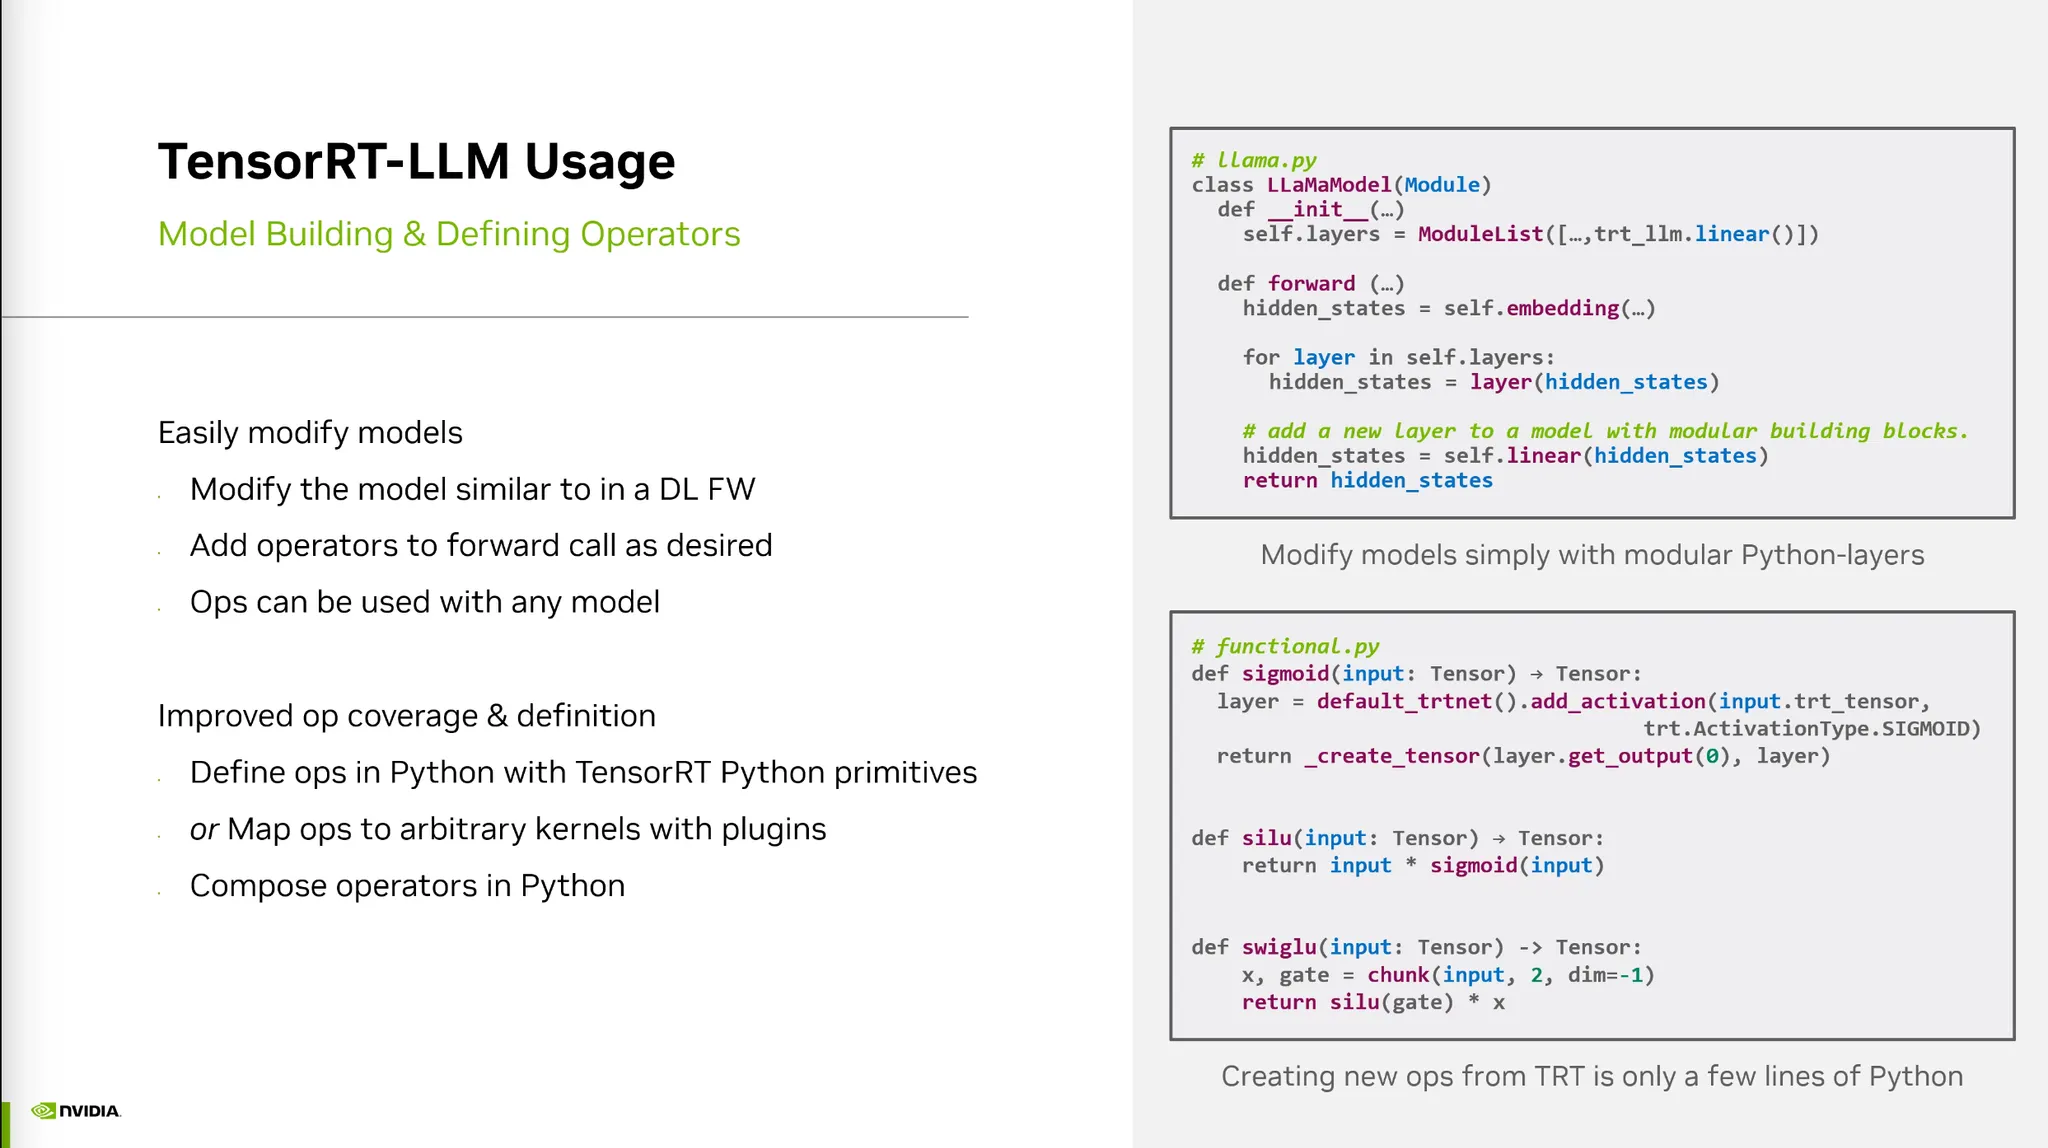Image resolution: width=2048 pixels, height=1148 pixels.
Task: Click bullet 'Ops can be used with any model'
Action: point(424,603)
